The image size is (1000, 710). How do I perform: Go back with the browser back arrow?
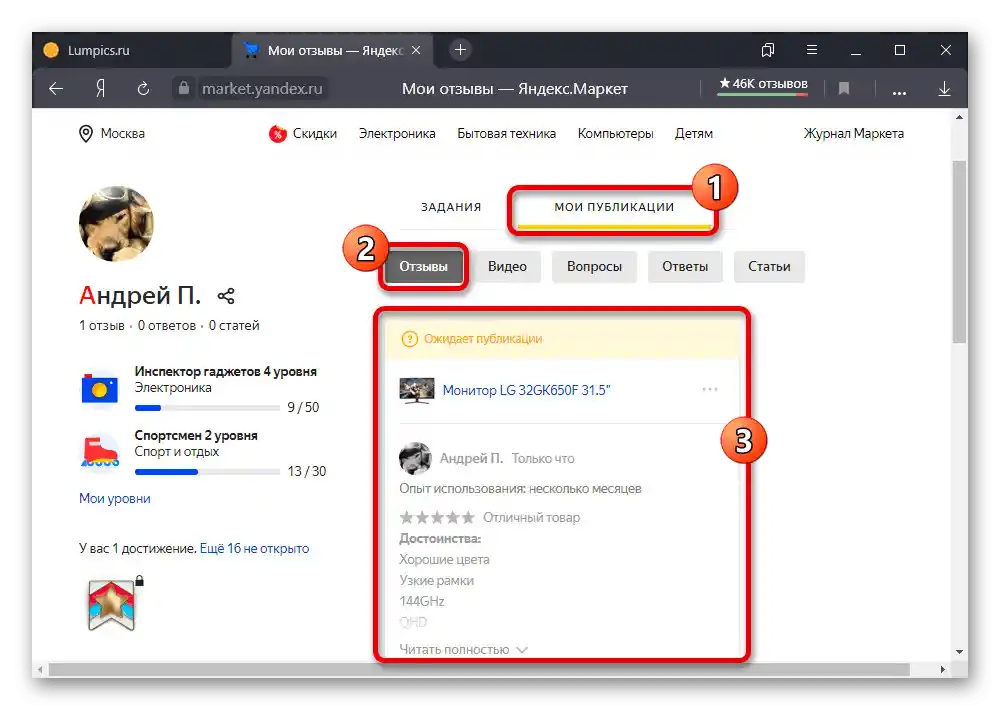coord(56,89)
